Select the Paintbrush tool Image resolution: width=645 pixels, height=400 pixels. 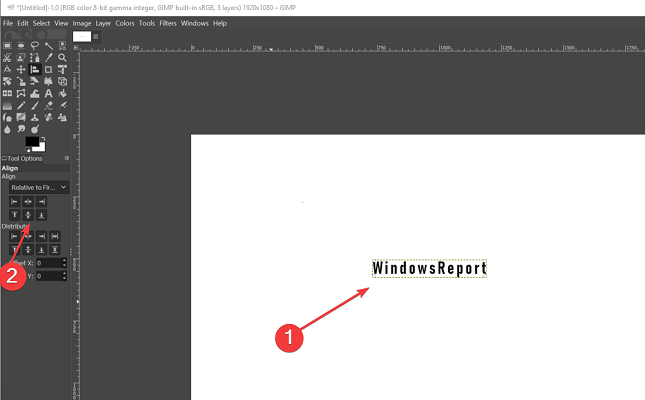(35, 106)
